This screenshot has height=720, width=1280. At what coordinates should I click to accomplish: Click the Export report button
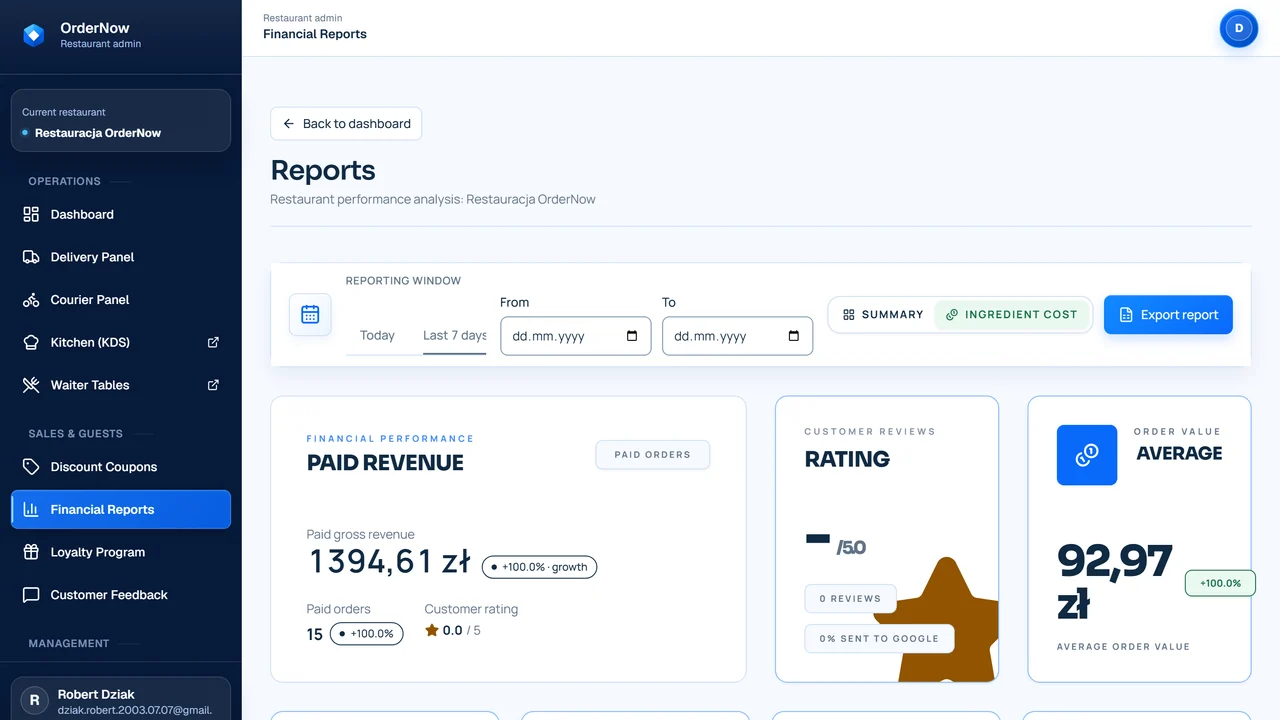1168,314
